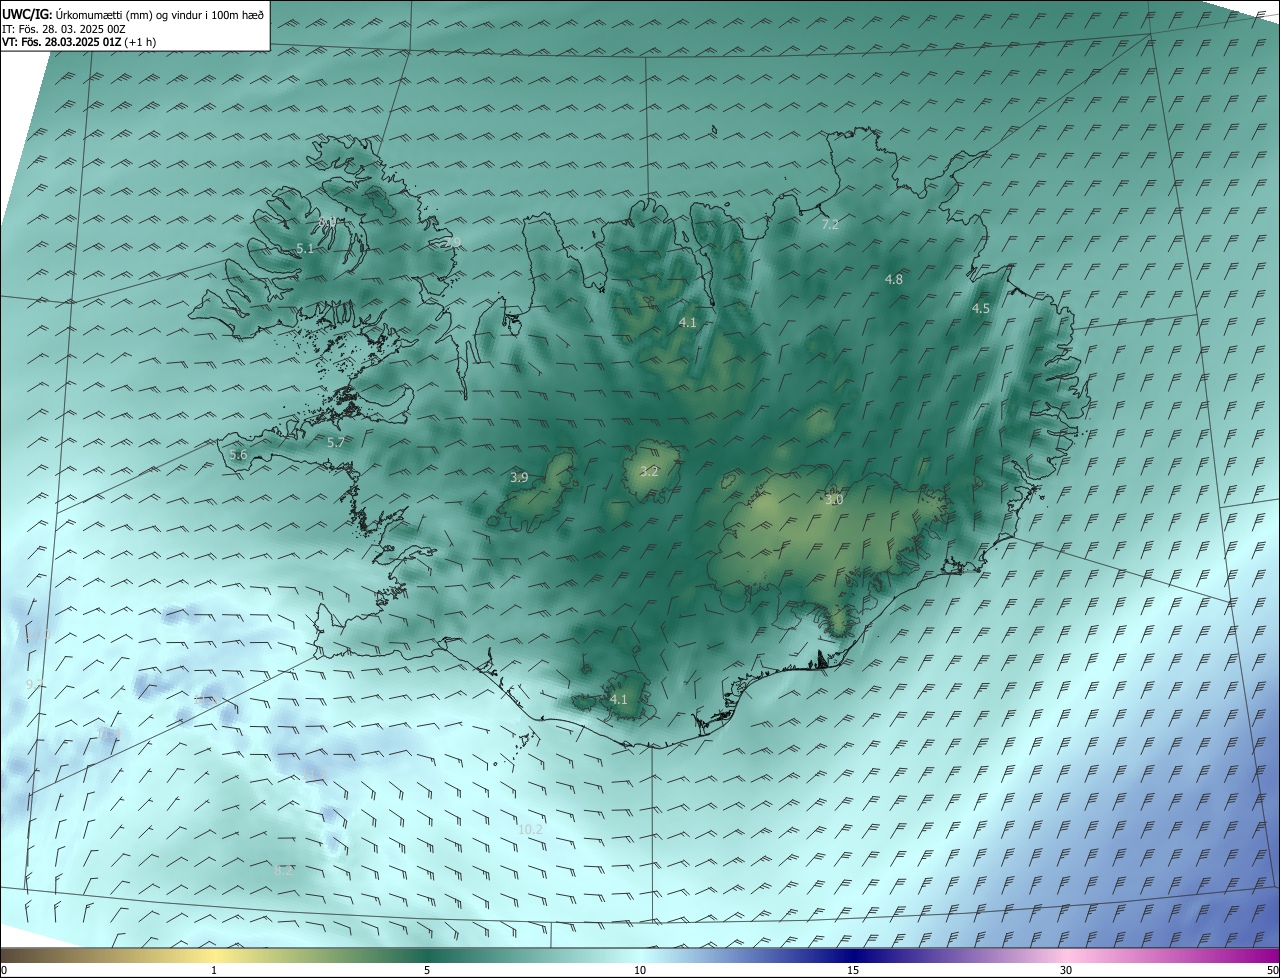Click the 5.1 value in the Westfjords

pyautogui.click(x=305, y=248)
